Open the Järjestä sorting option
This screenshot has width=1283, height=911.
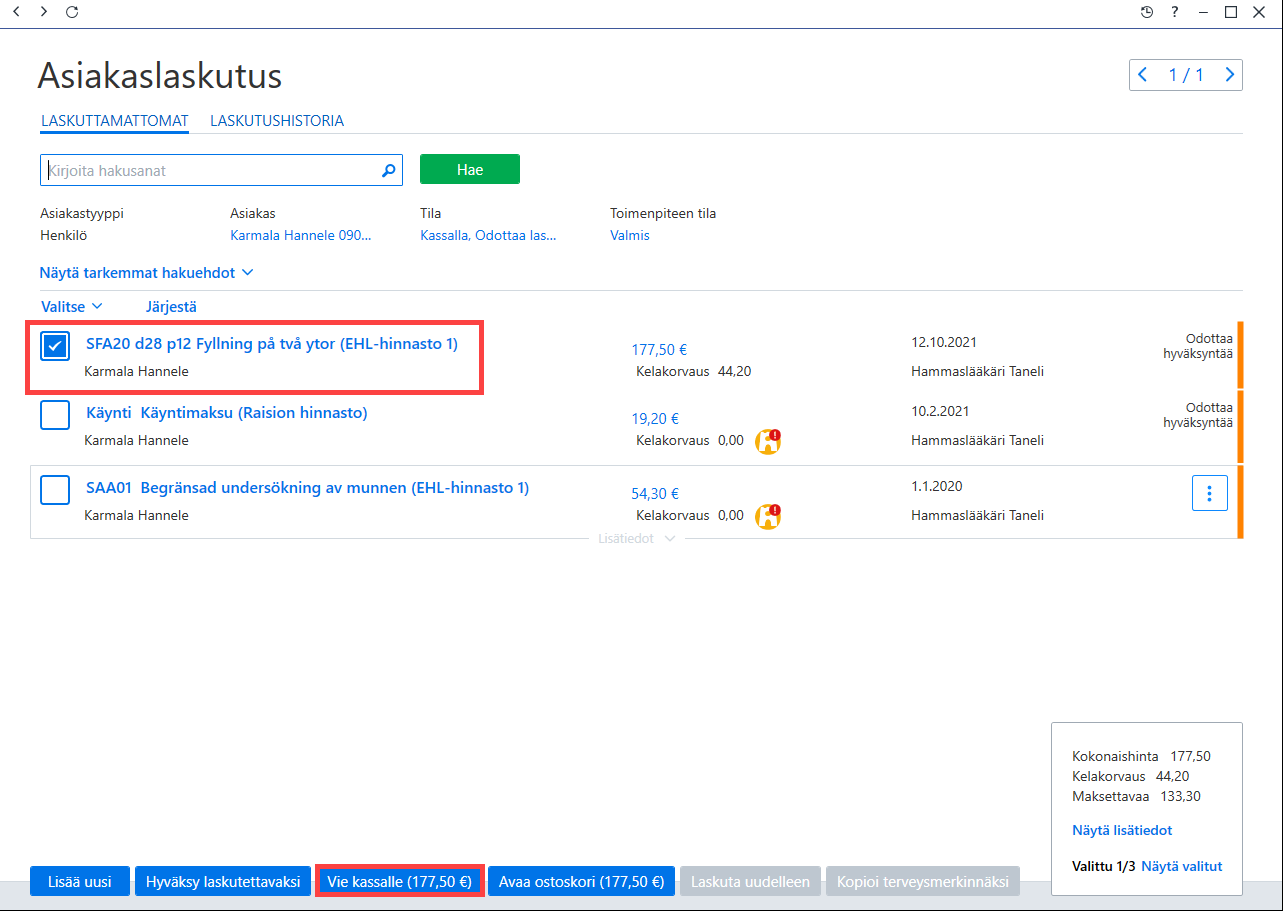171,307
